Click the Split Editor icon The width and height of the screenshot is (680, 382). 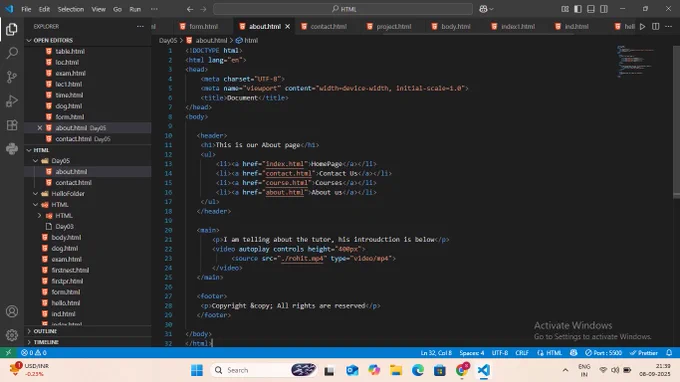click(x=656, y=26)
